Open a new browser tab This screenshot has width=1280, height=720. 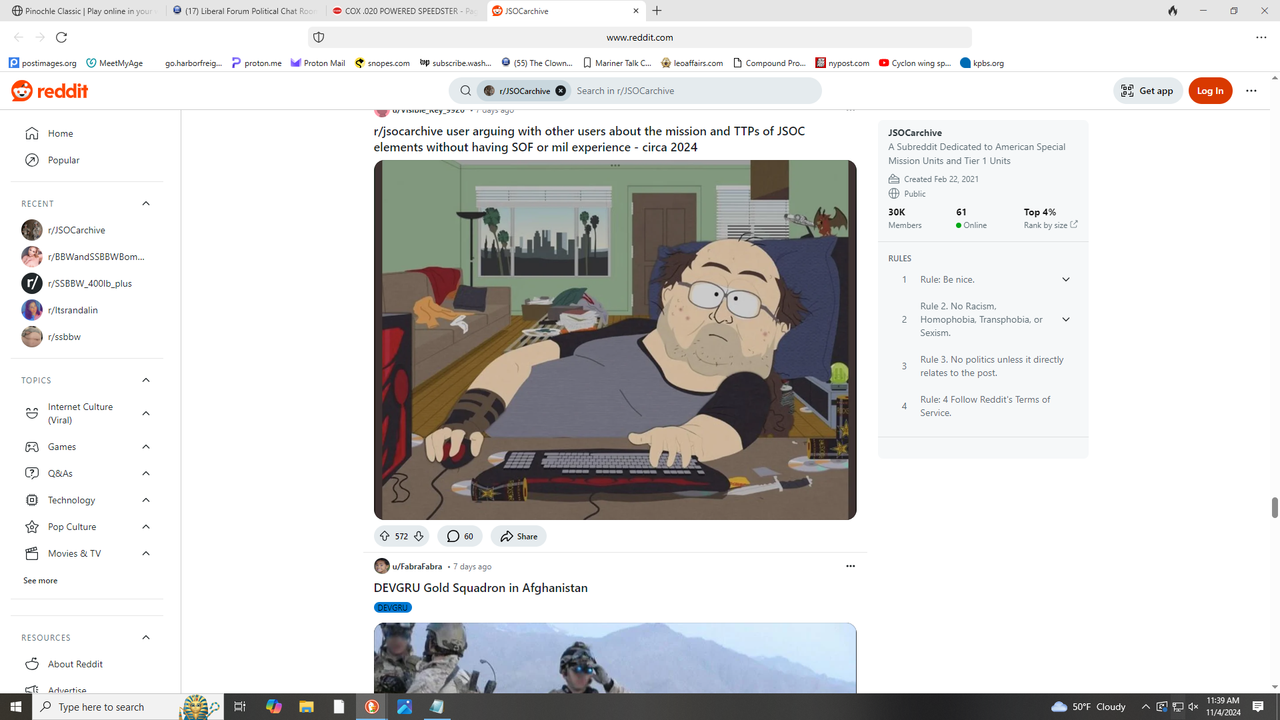click(657, 11)
